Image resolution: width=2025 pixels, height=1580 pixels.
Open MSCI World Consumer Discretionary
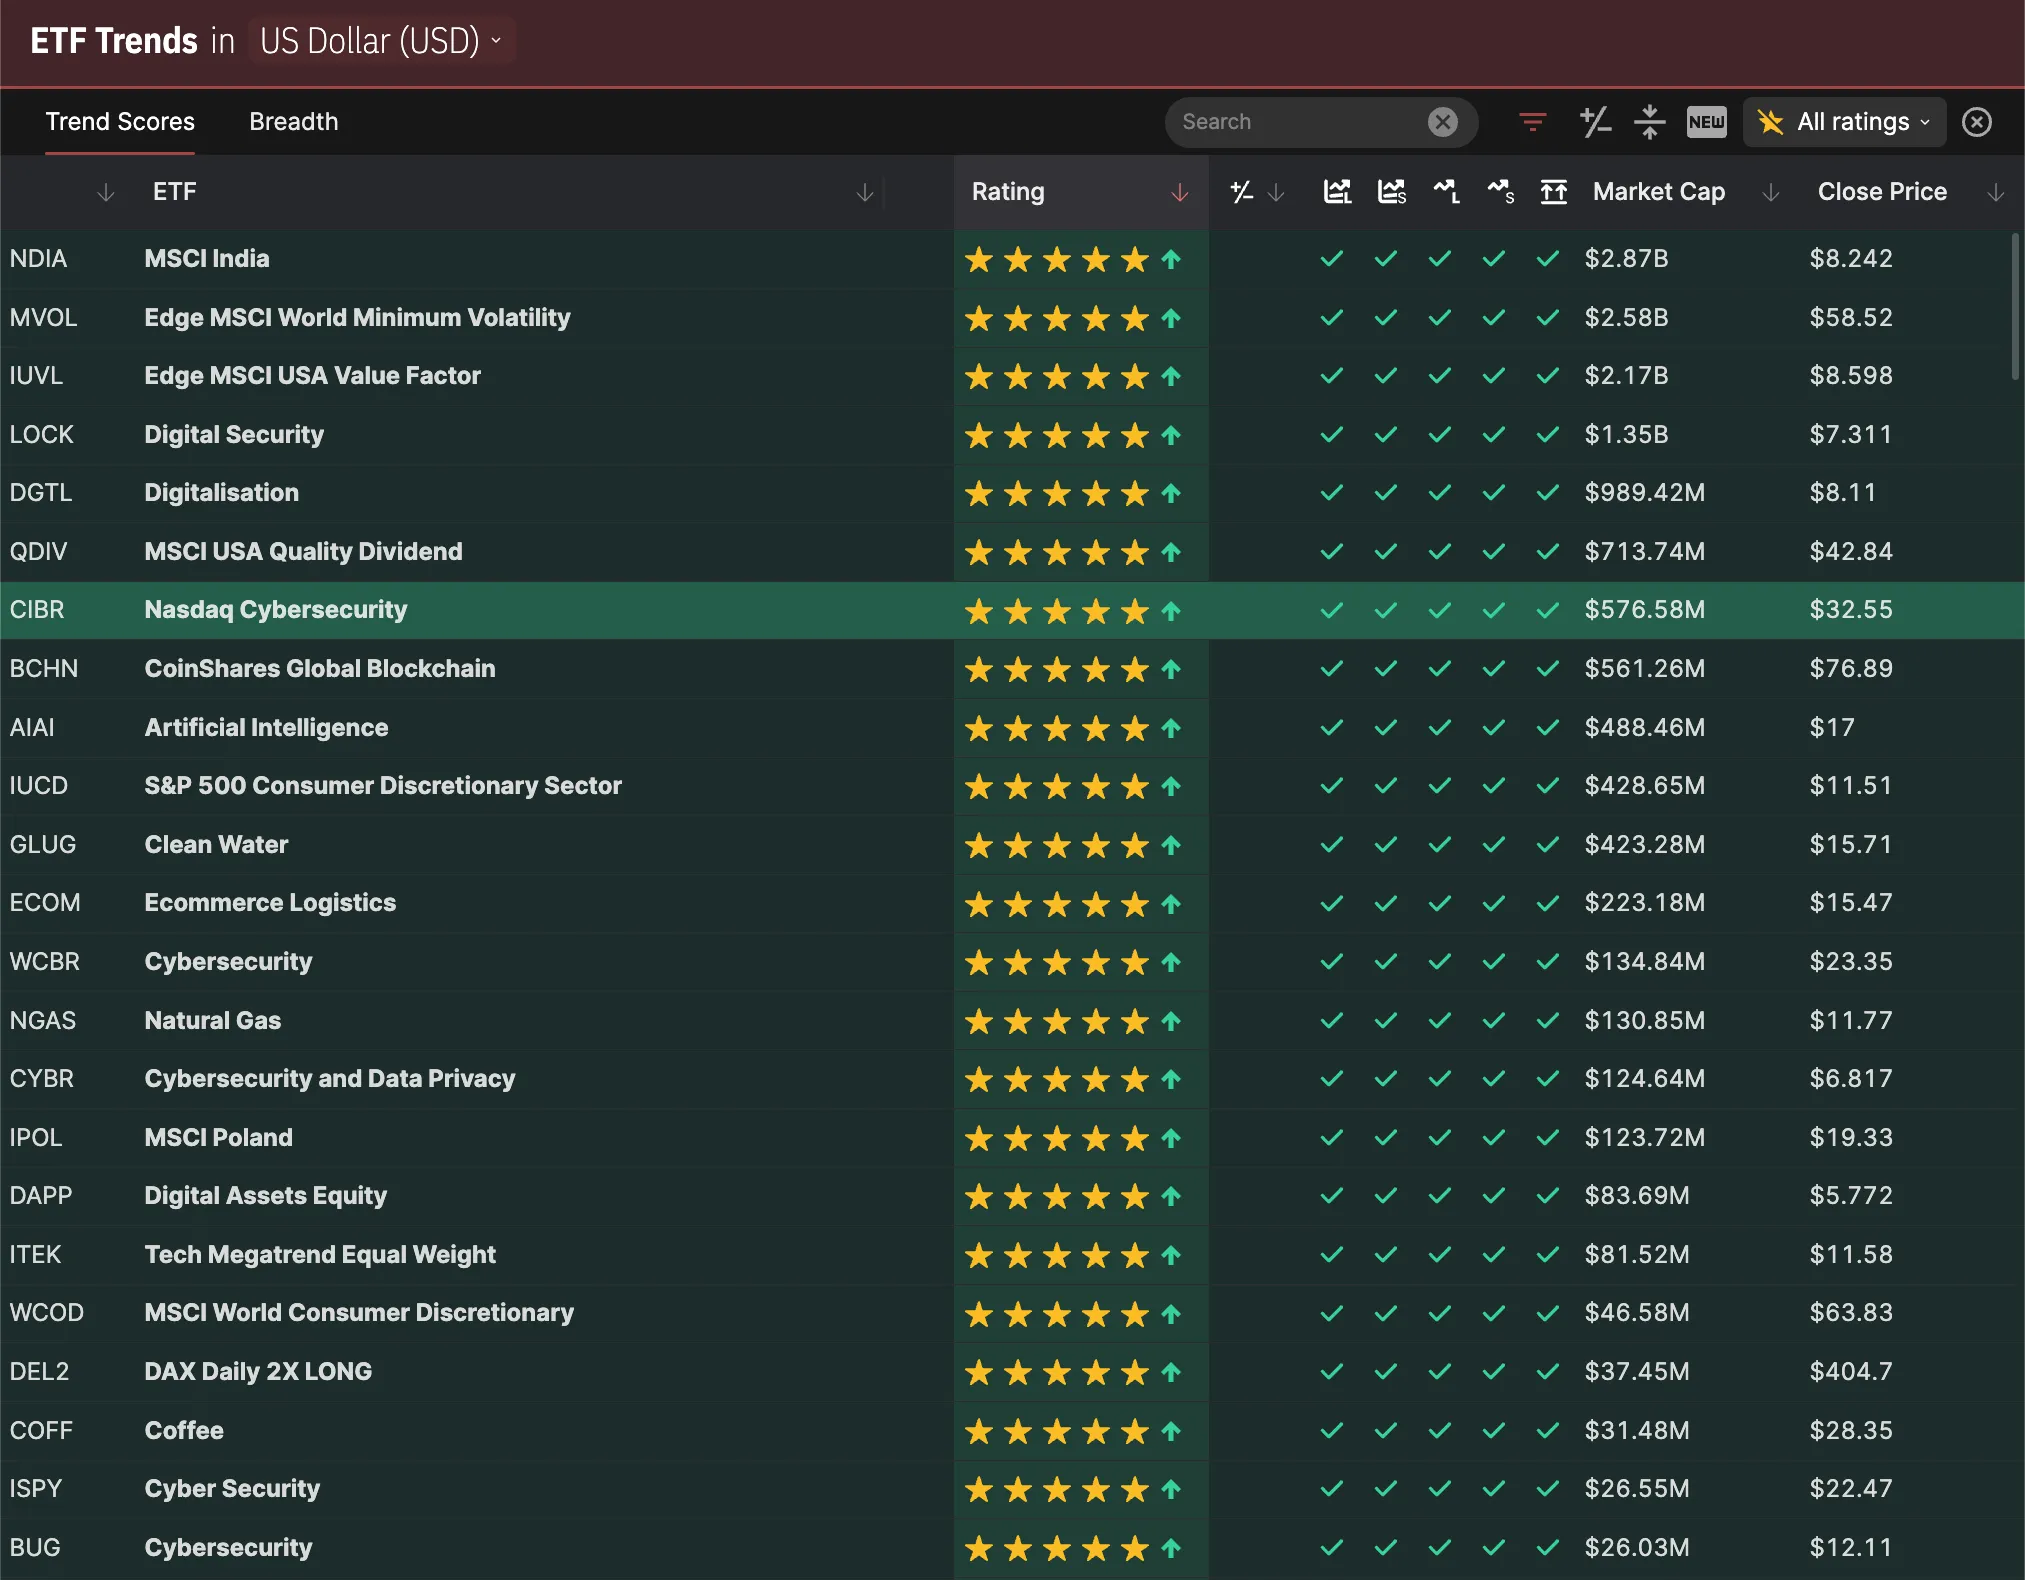[359, 1313]
